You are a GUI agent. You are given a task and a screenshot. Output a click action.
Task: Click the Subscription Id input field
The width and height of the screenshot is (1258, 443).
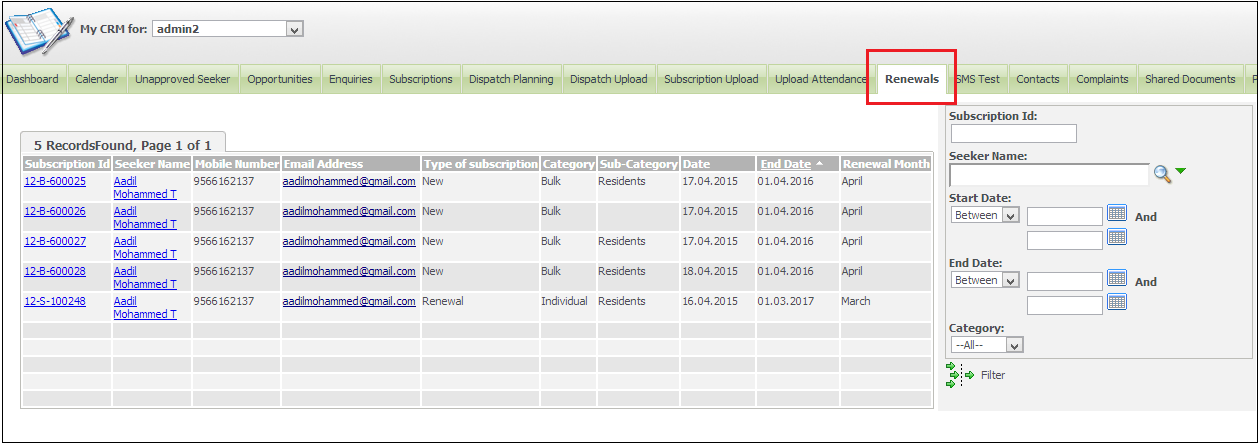(1013, 134)
